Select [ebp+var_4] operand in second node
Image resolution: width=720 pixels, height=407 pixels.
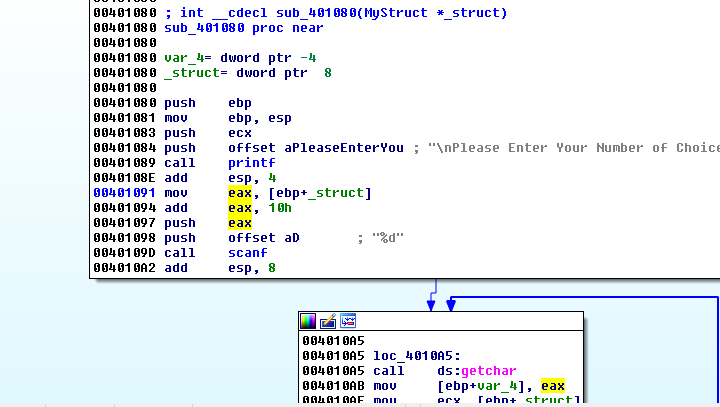[480, 385]
